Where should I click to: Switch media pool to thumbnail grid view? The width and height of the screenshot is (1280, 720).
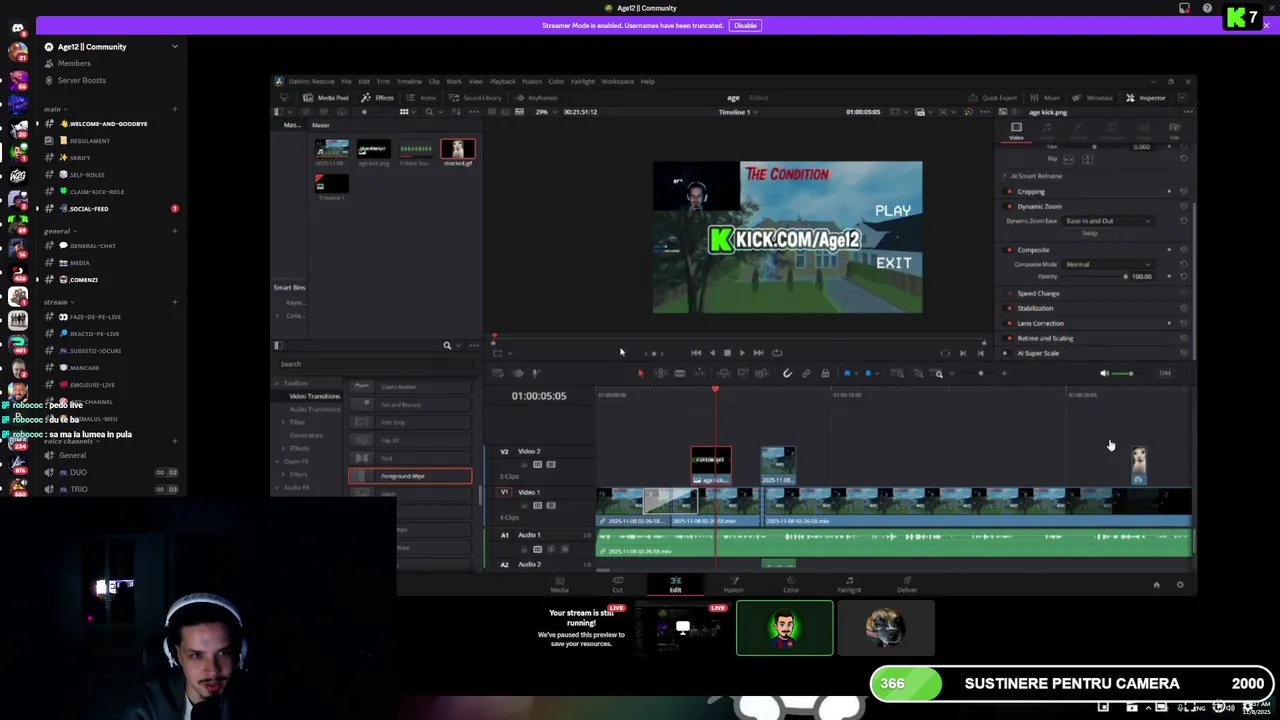coord(404,112)
